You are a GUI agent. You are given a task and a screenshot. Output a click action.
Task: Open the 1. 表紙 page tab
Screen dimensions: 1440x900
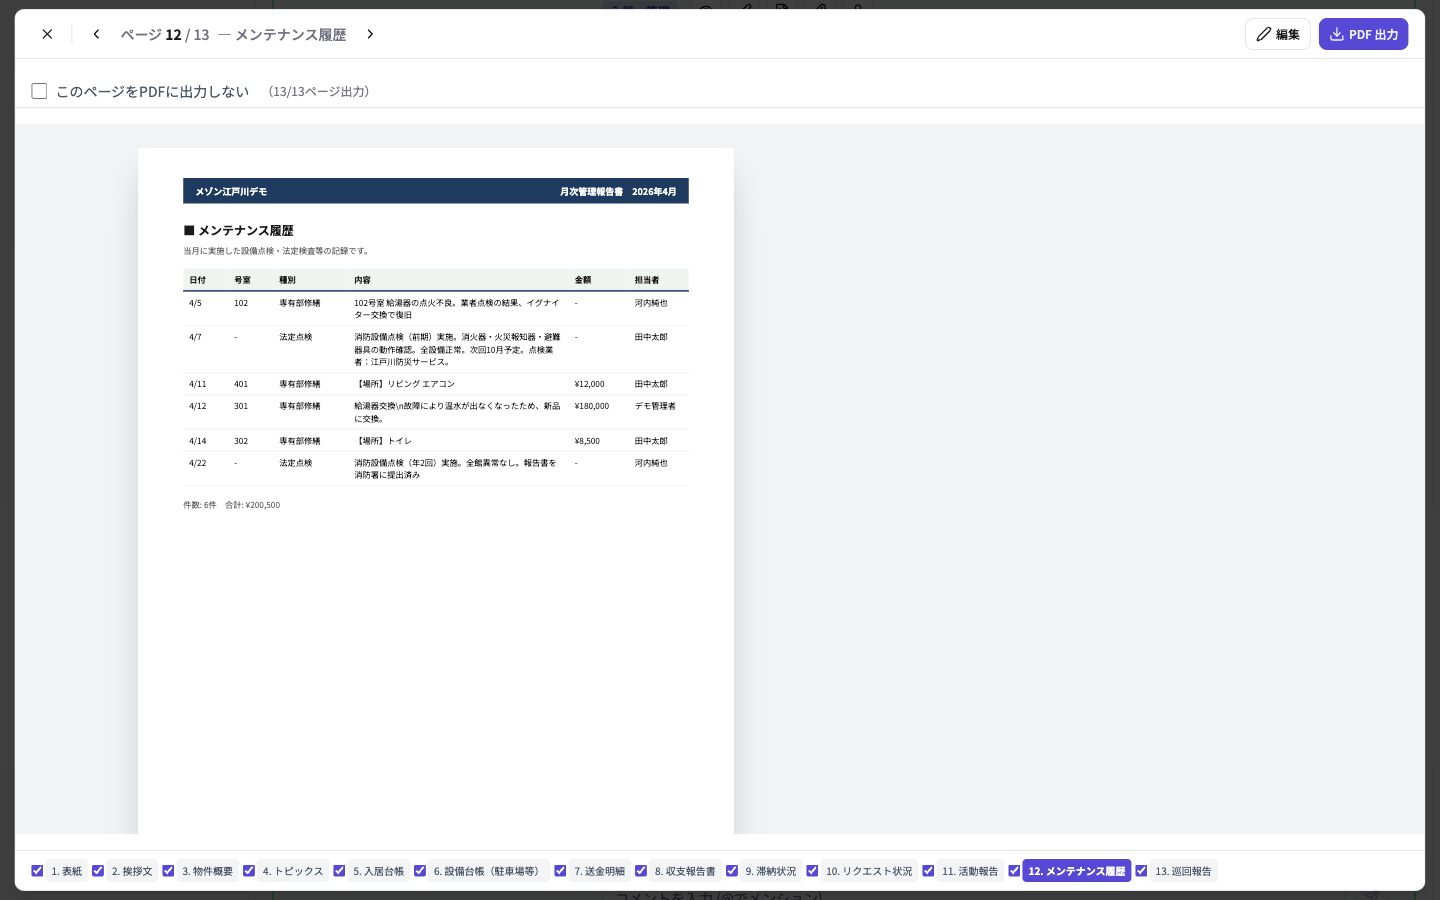(x=67, y=871)
